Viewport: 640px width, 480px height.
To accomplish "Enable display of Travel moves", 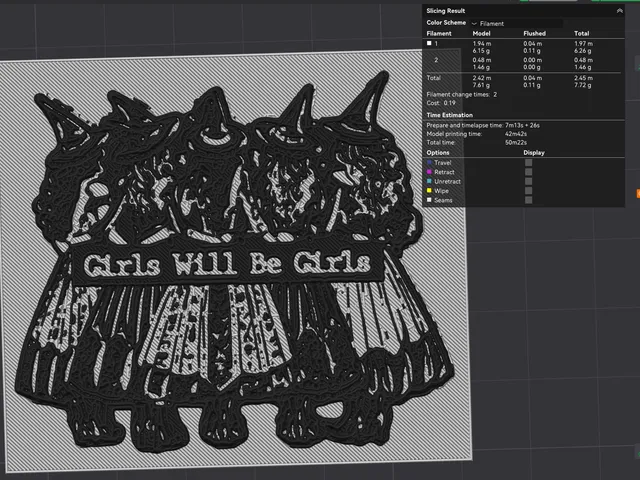I will (529, 162).
